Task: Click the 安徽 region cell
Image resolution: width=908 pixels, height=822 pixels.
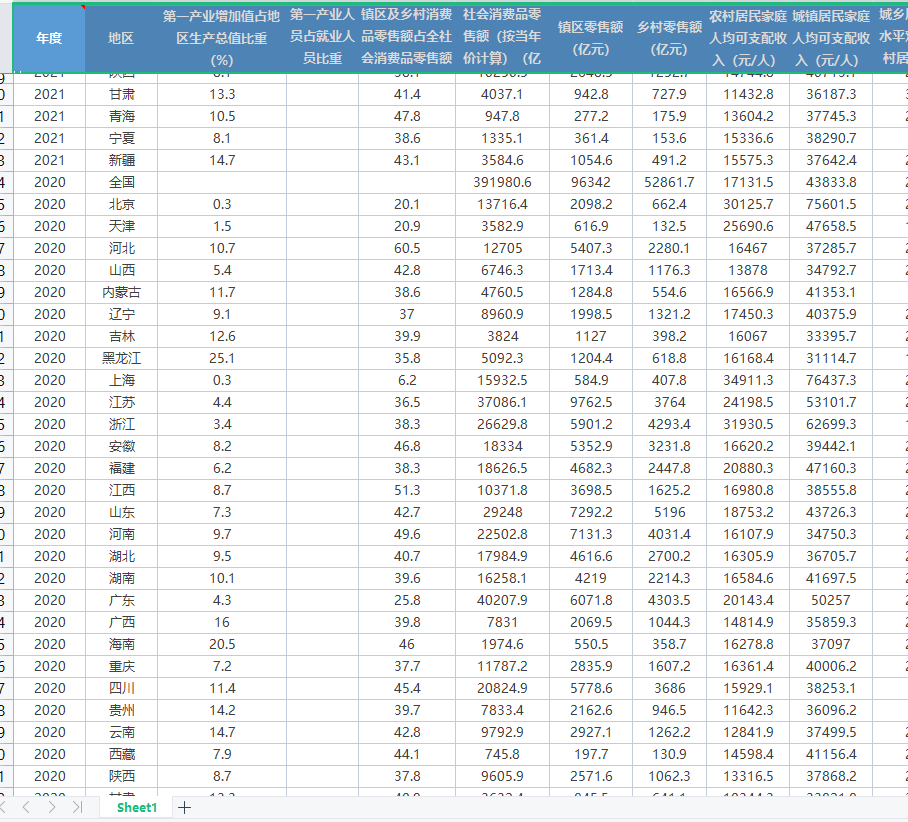Action: [121, 447]
